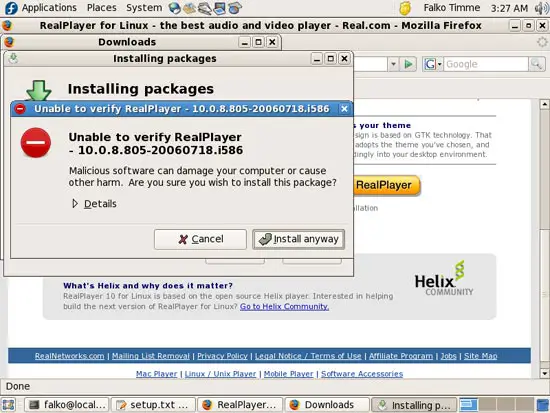Click the Firefox main window title icon
550x413 pixels.
[x=7, y=26]
